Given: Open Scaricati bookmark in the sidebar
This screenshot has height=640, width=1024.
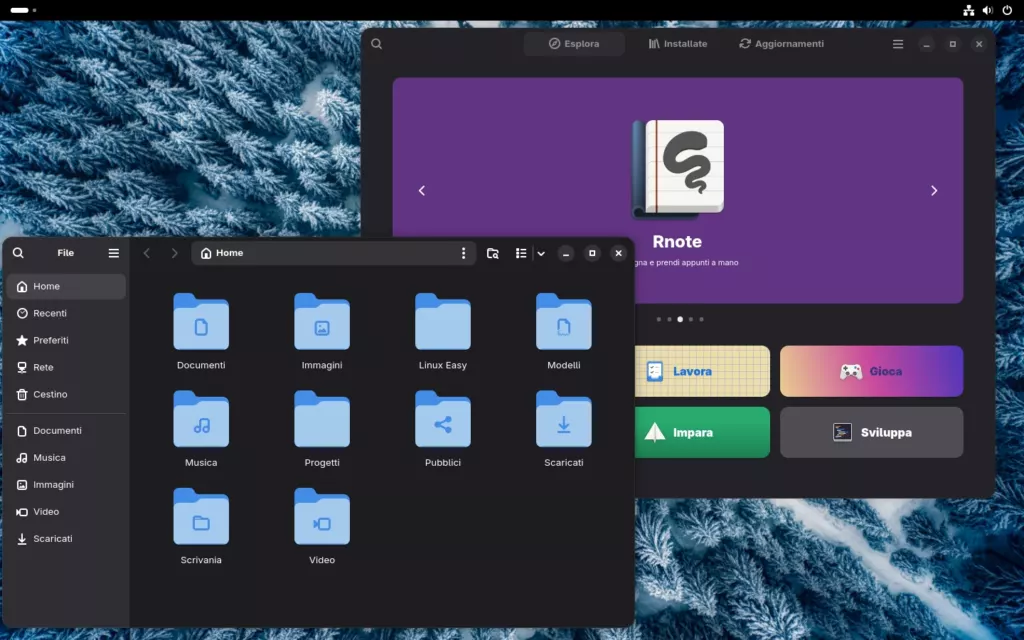Looking at the screenshot, I should (67, 539).
